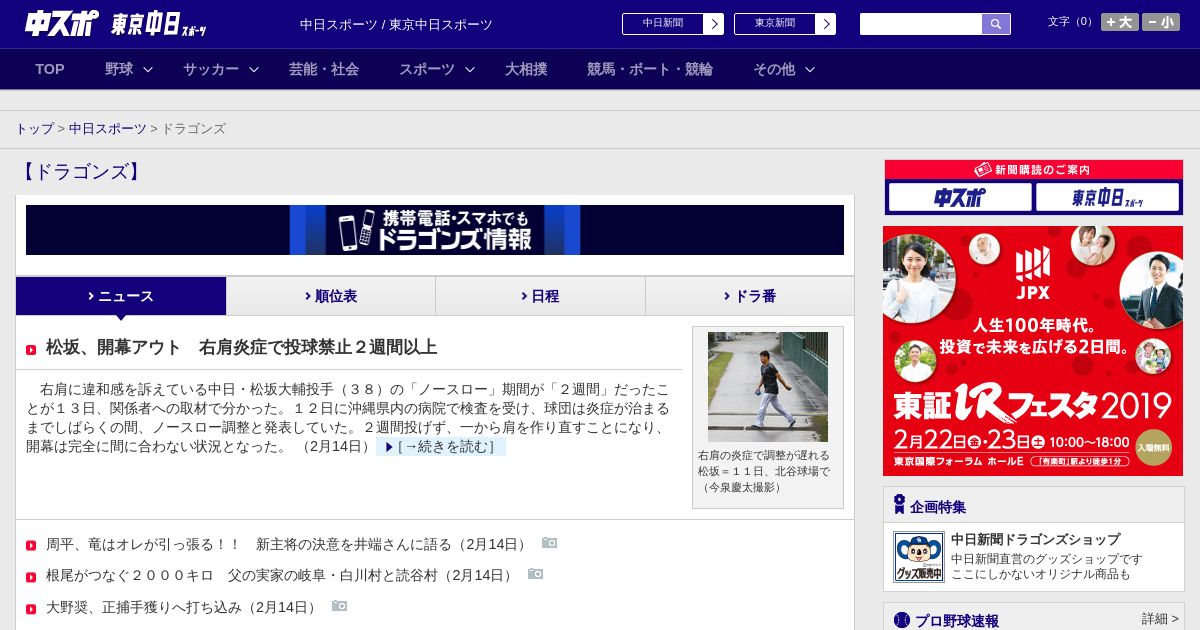Expand the サッカー menu chevron

[x=254, y=70]
